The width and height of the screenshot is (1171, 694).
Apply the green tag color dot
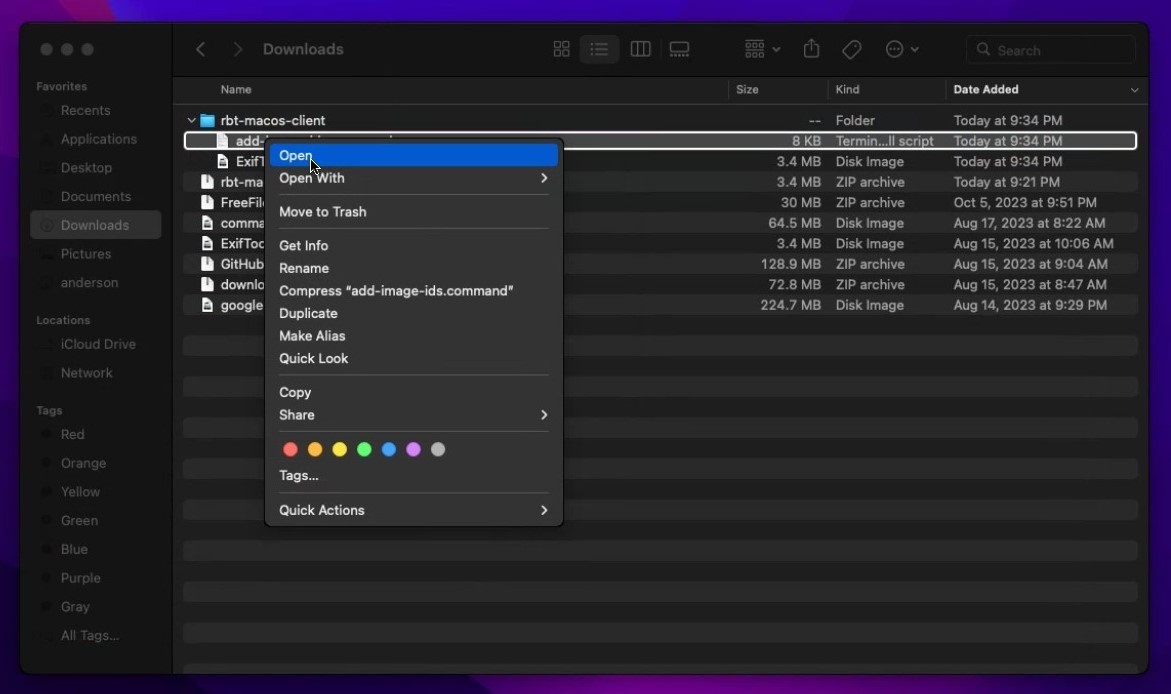pos(364,450)
